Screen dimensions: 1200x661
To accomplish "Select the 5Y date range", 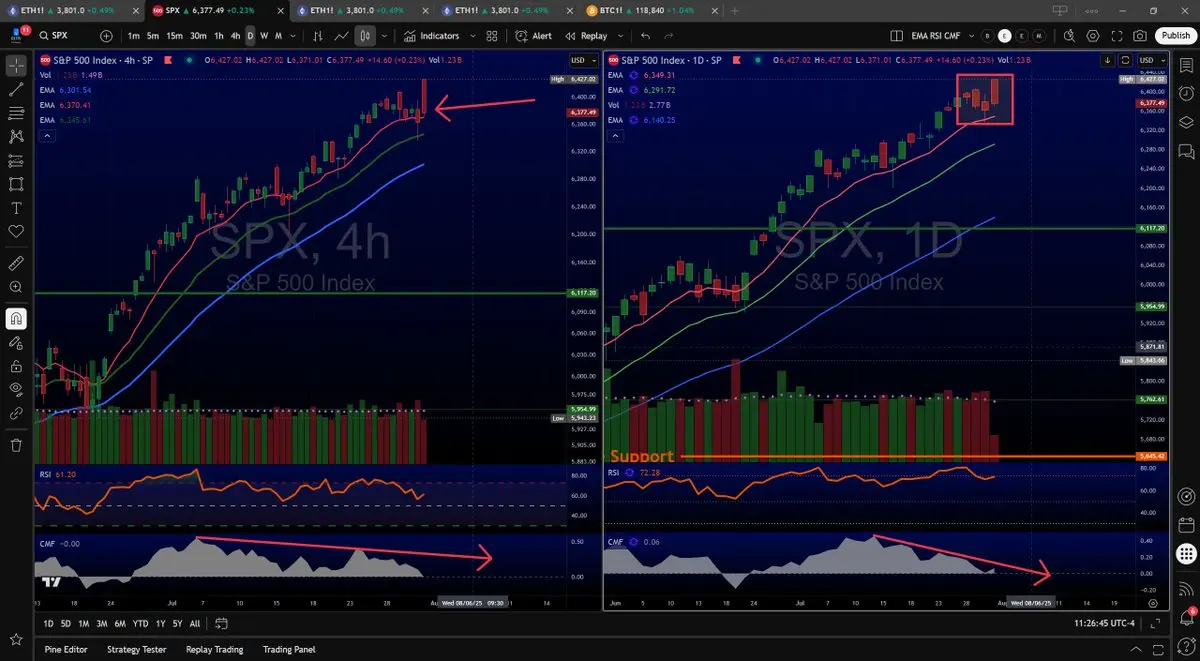I will (177, 624).
